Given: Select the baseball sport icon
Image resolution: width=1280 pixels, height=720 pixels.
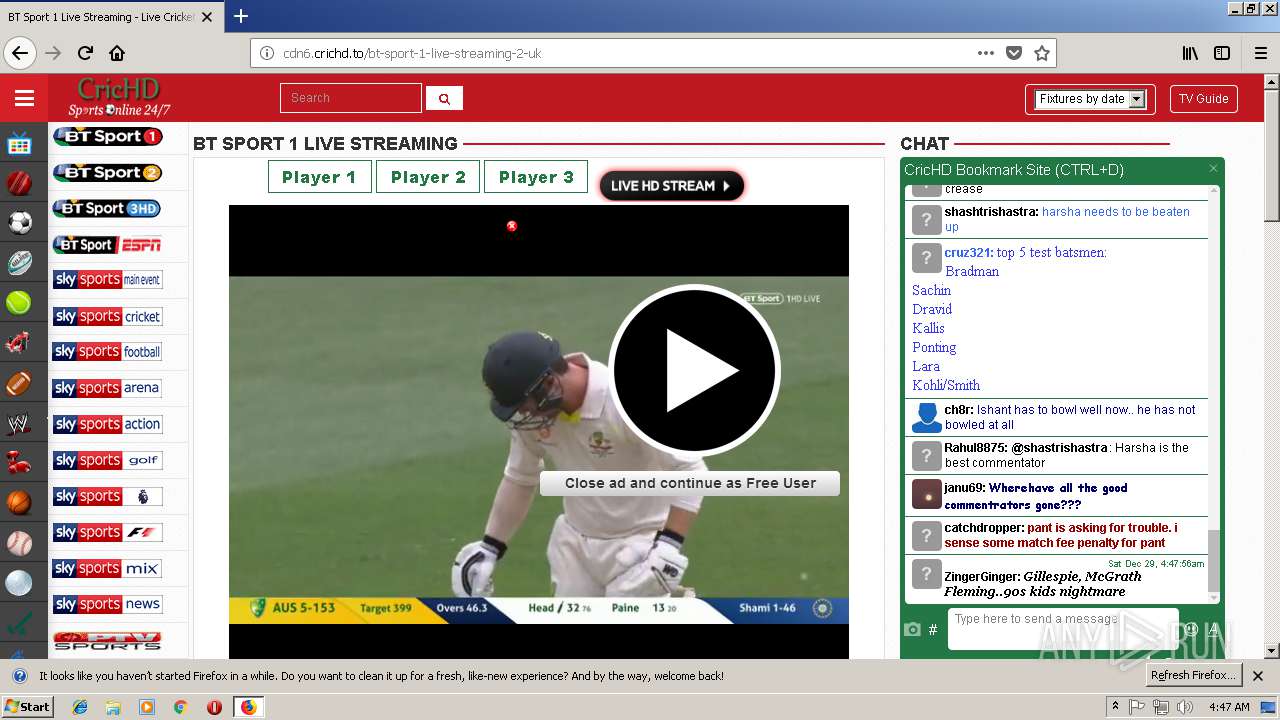Looking at the screenshot, I should 19,543.
